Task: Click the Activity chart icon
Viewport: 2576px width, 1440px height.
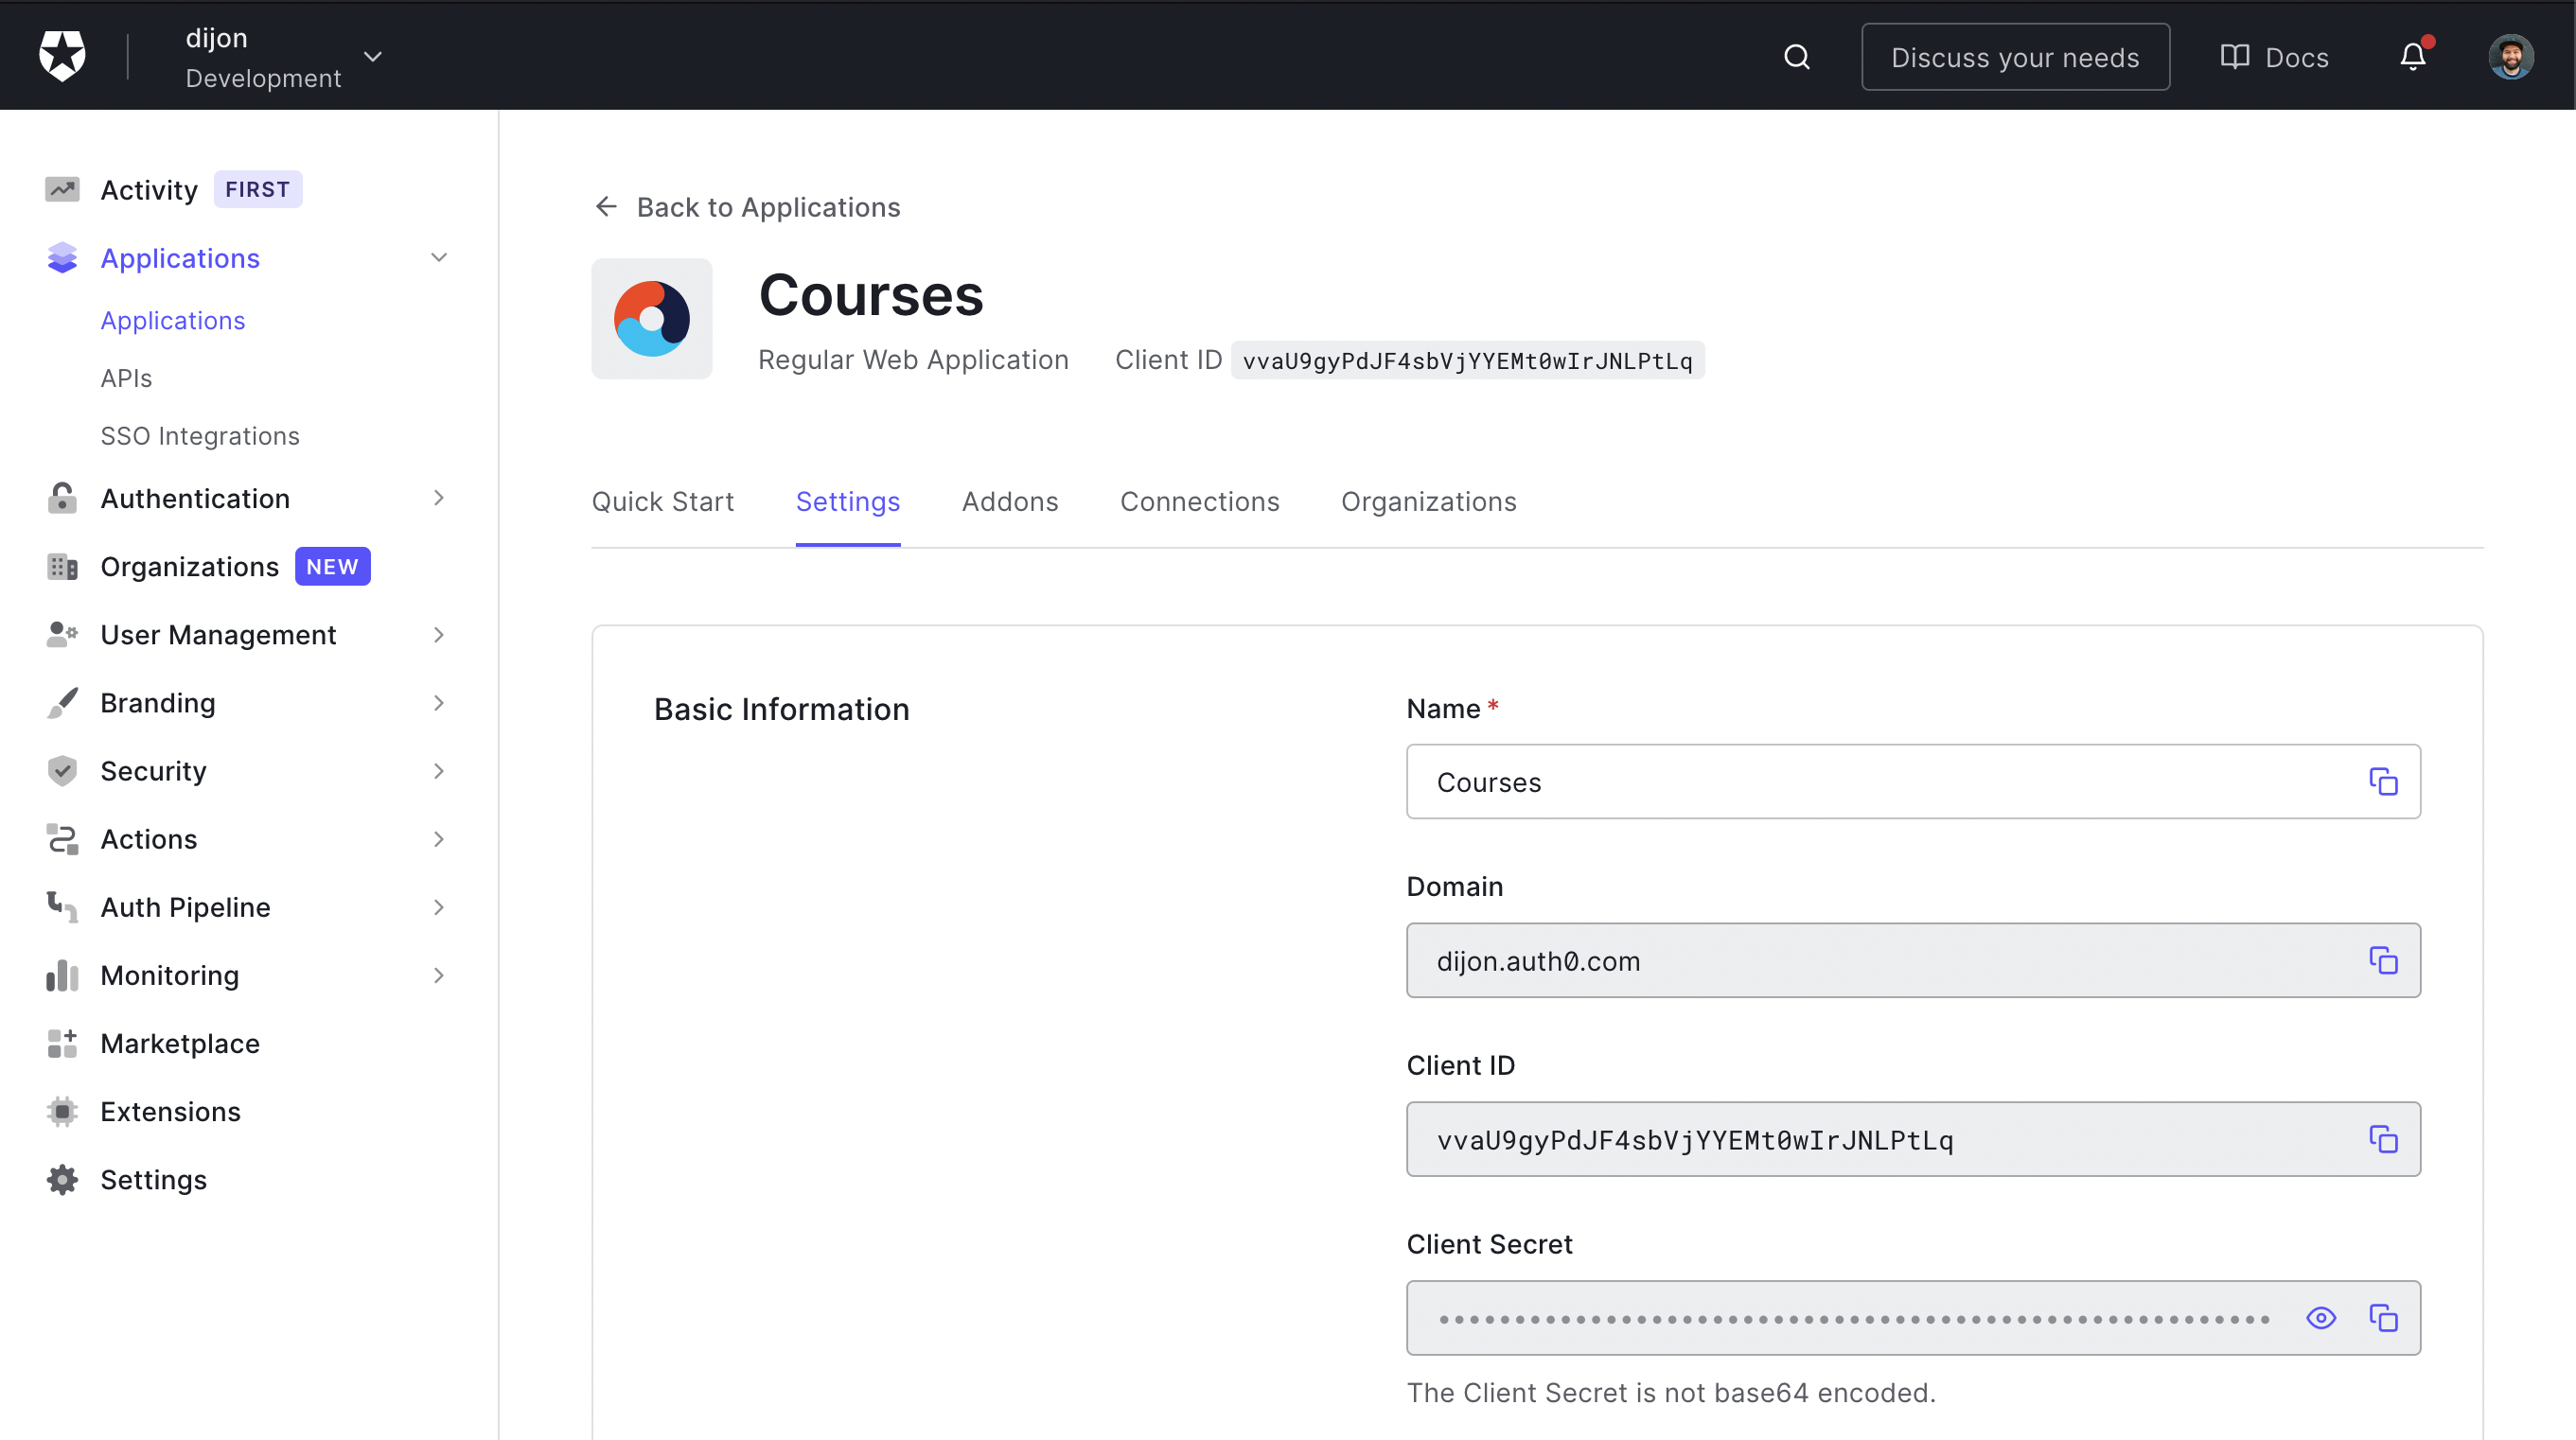Action: pyautogui.click(x=62, y=190)
